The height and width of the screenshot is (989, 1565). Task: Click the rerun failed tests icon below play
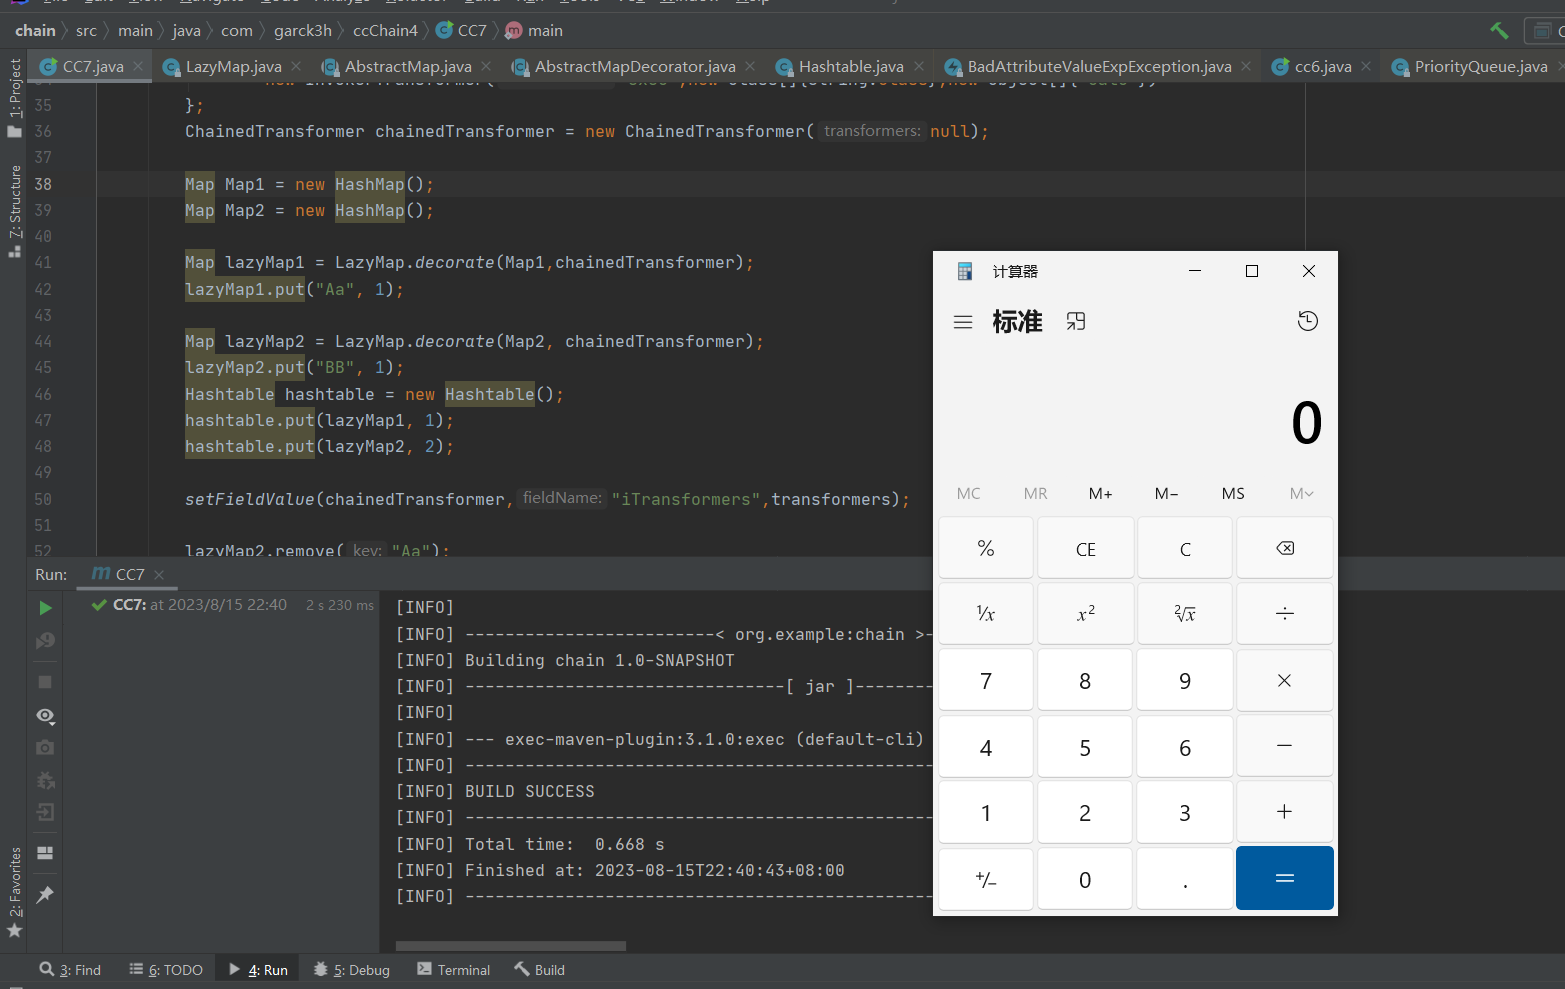click(45, 641)
